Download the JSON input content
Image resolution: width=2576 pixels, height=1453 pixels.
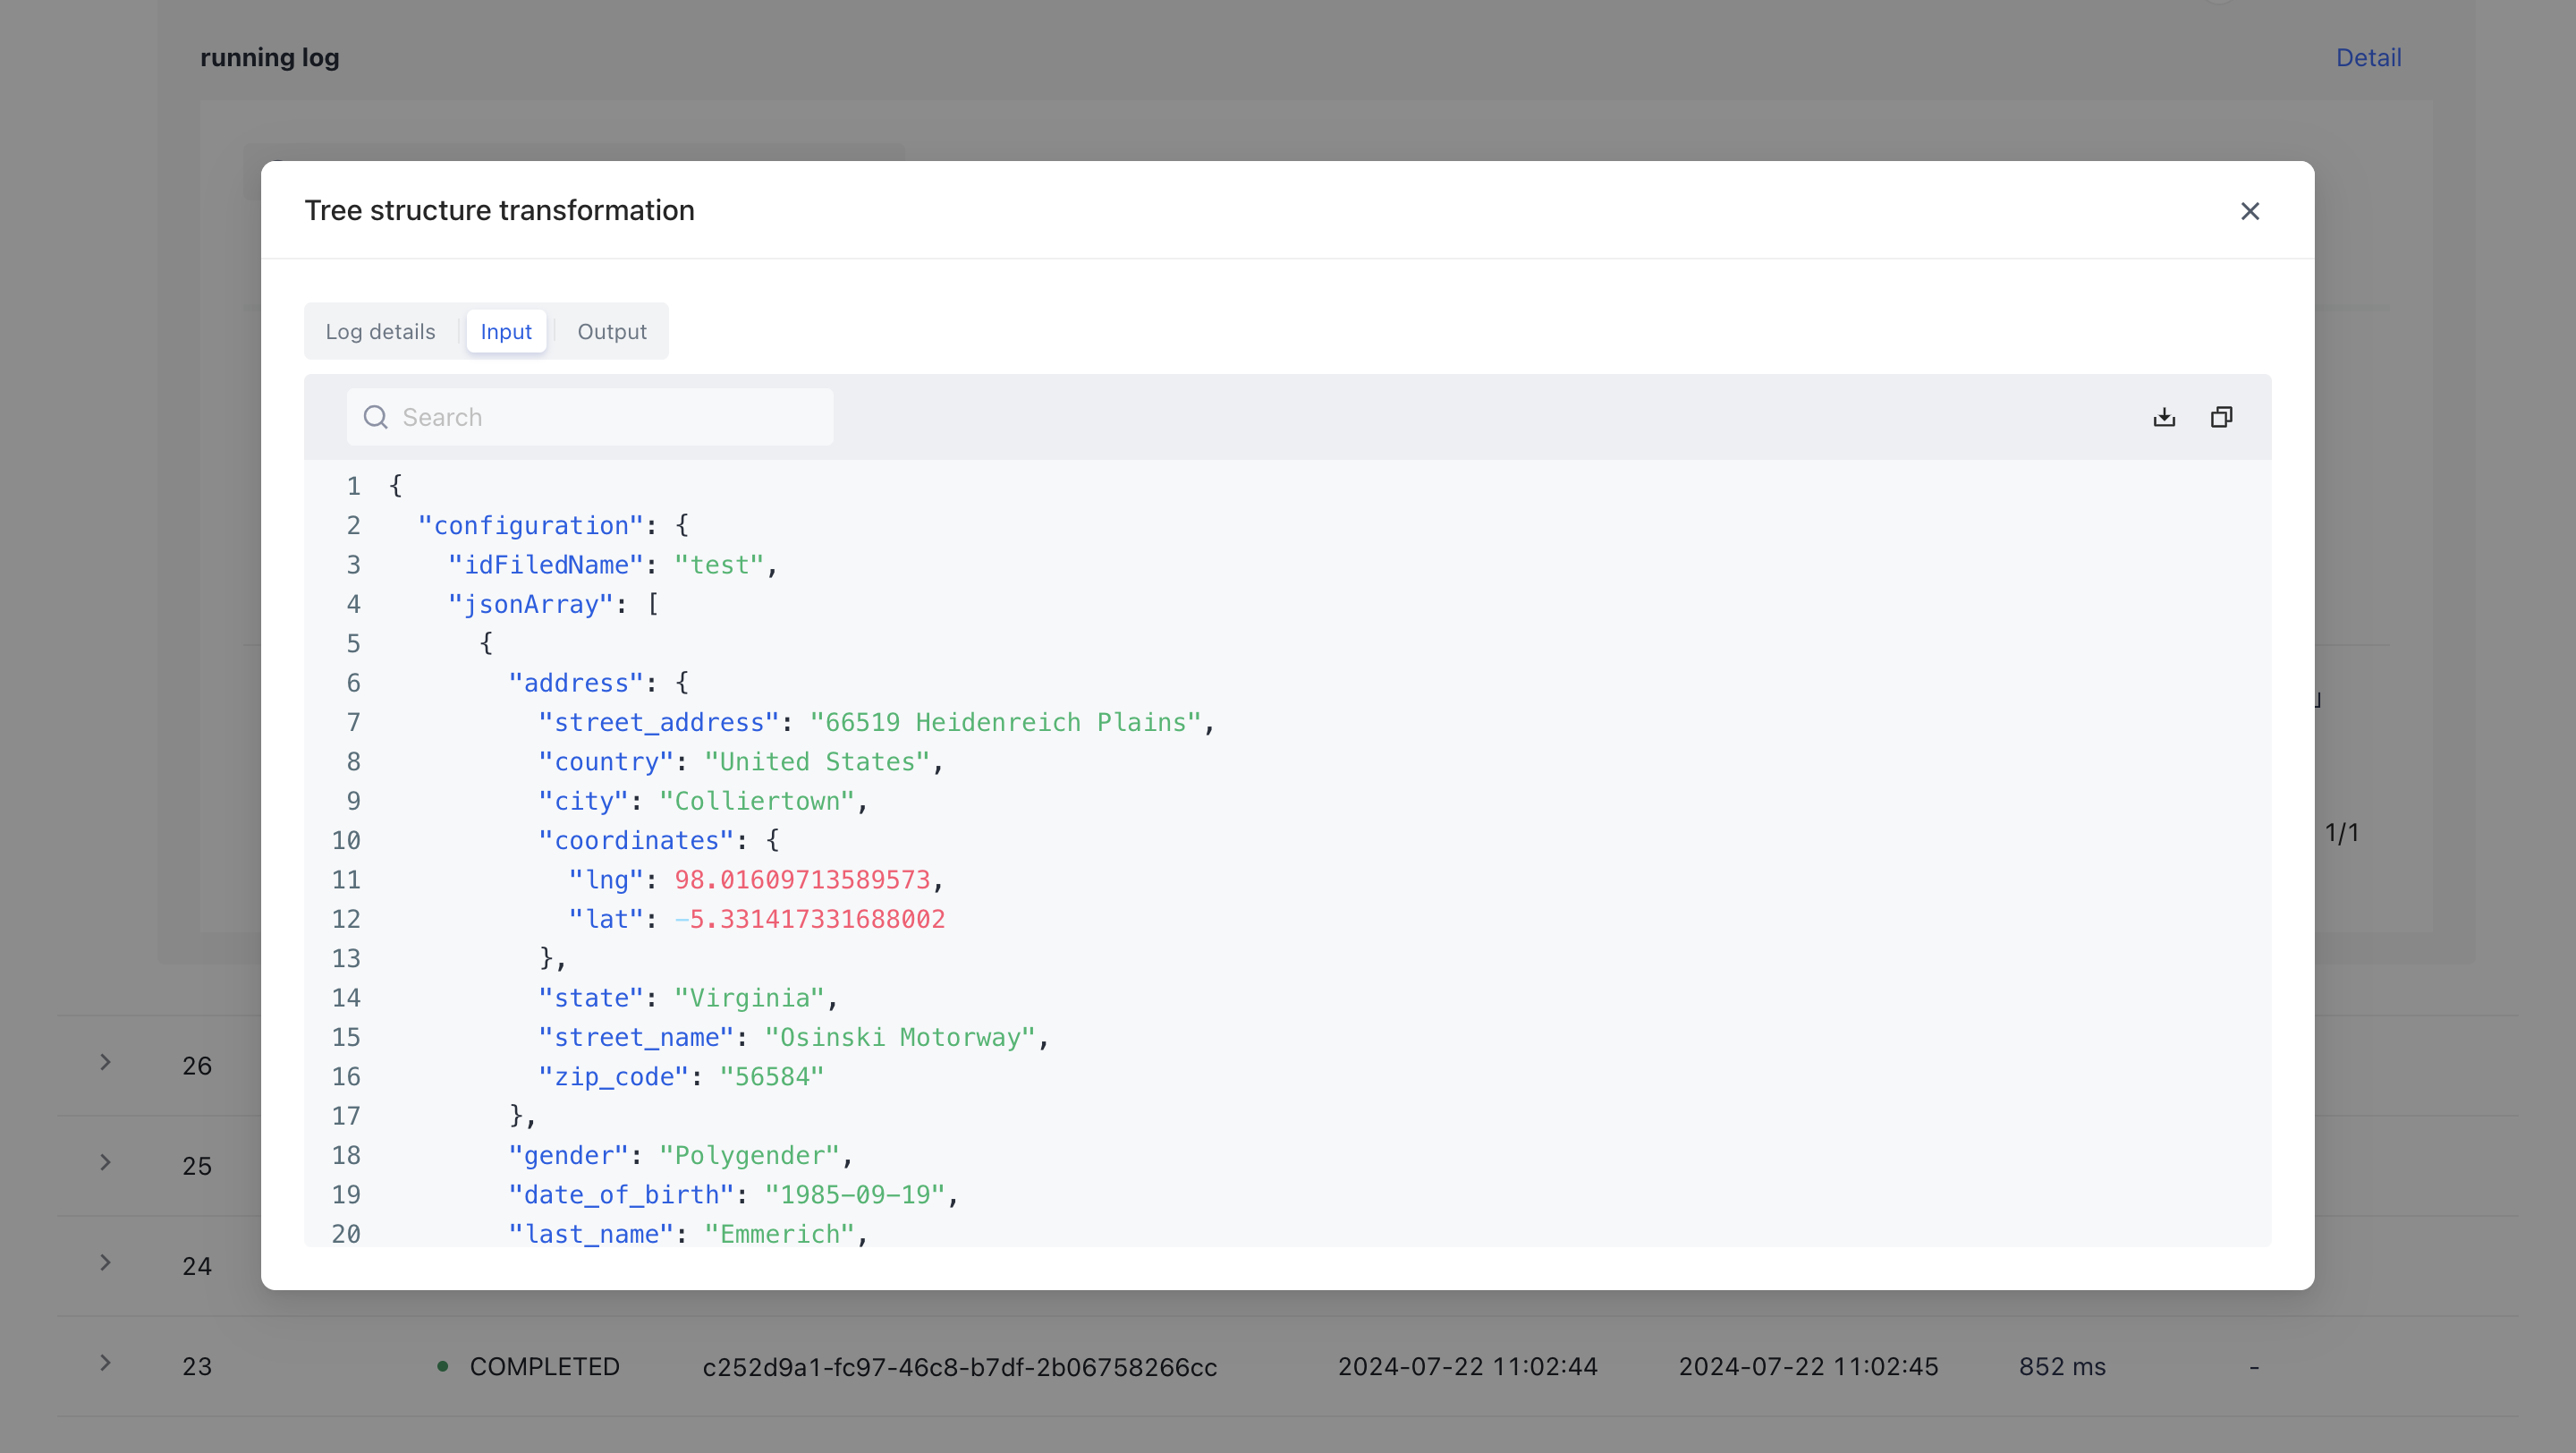(x=2164, y=417)
